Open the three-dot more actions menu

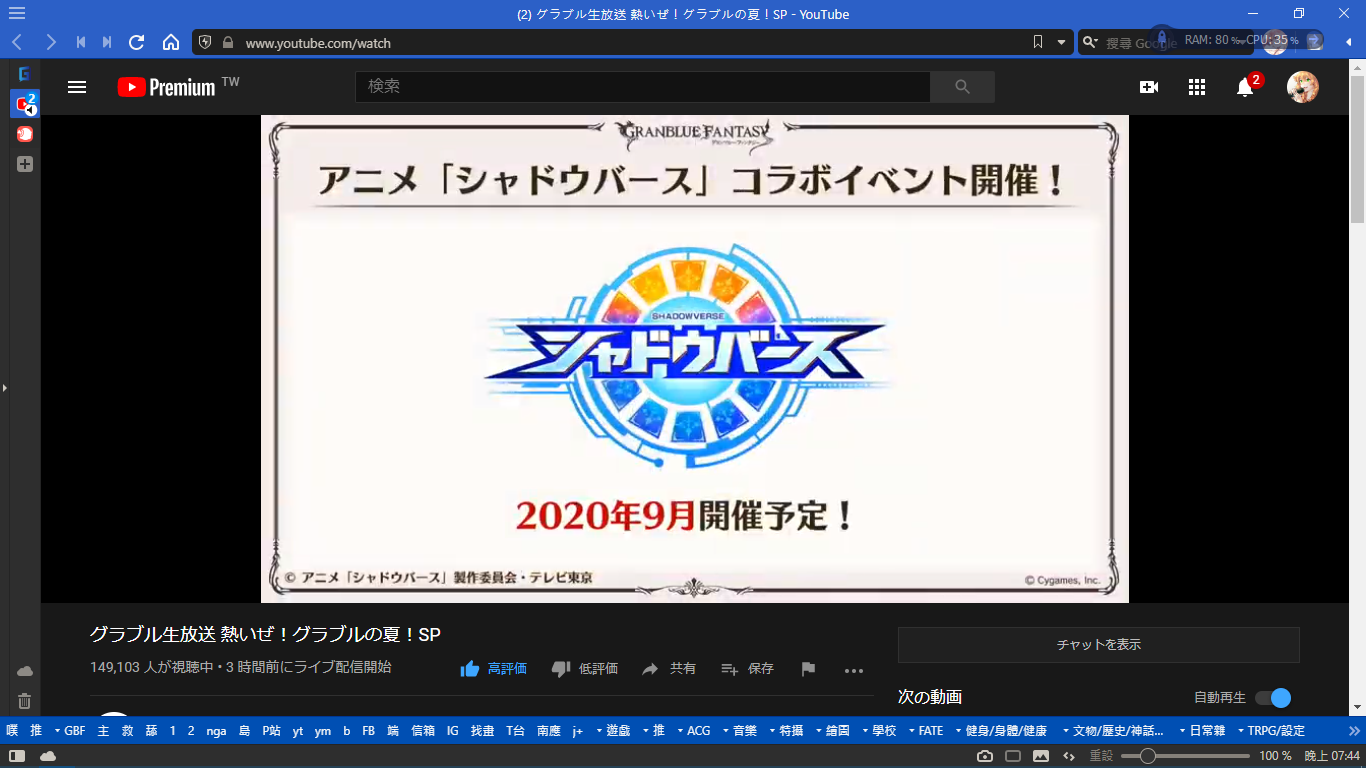[853, 670]
